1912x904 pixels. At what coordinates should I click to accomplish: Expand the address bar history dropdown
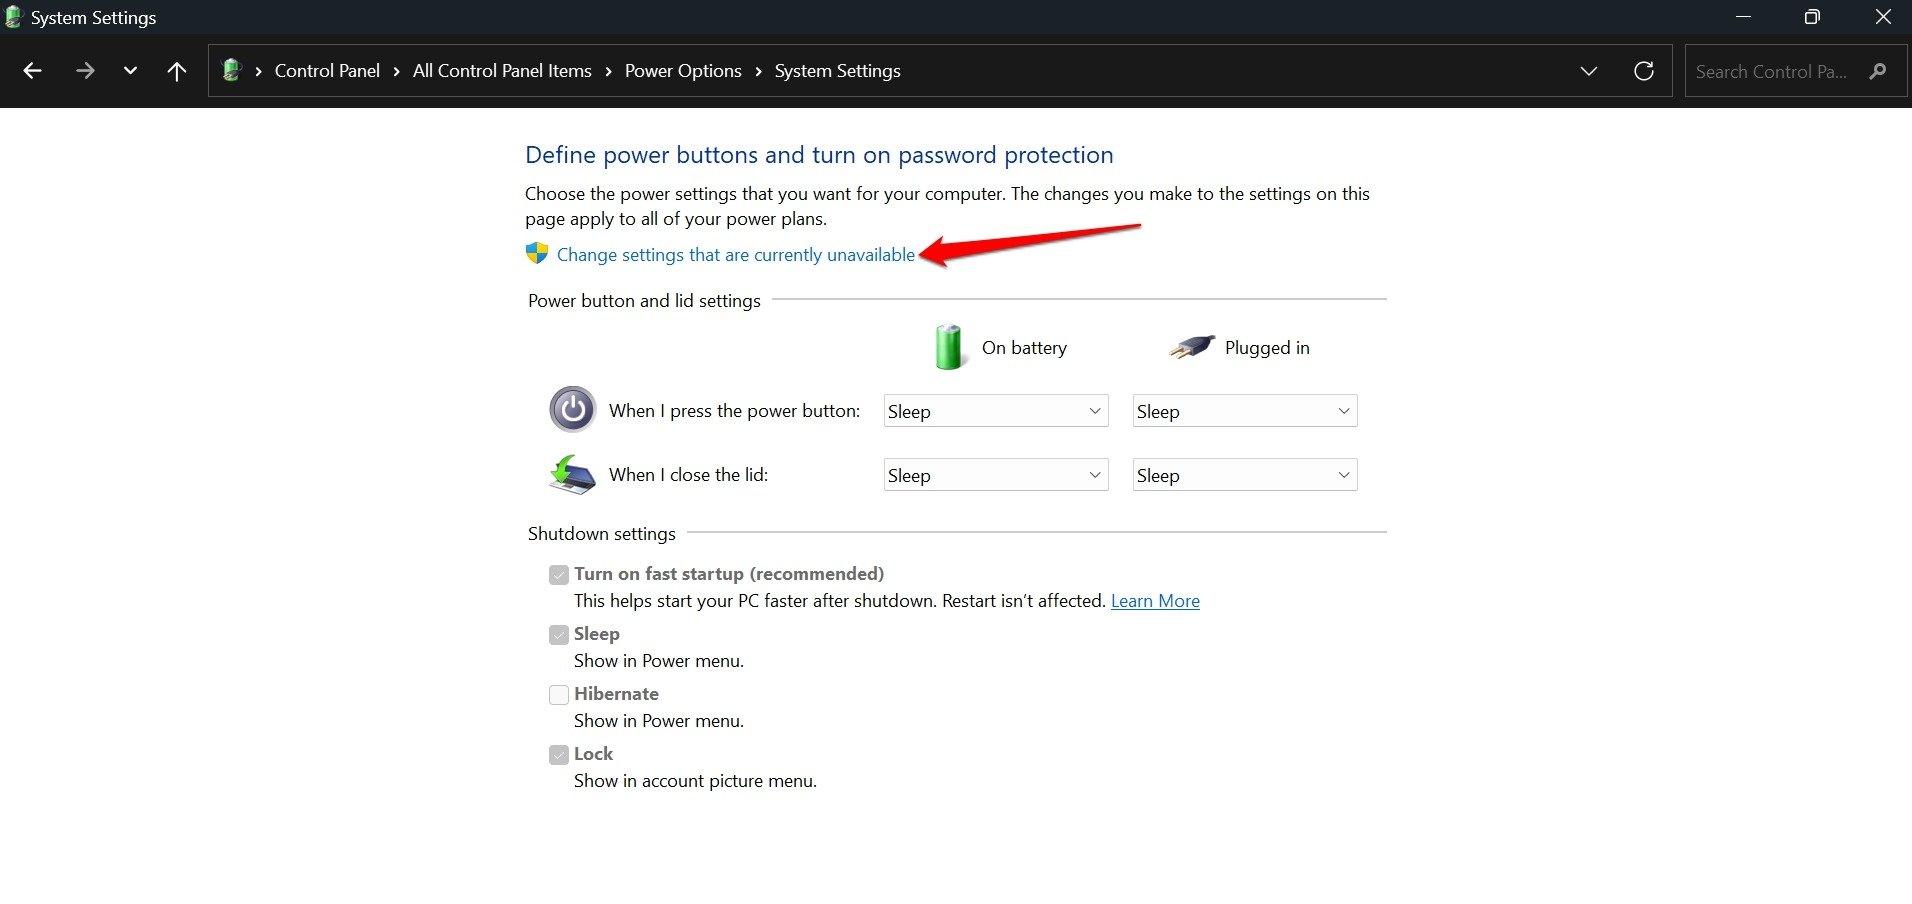click(1589, 71)
